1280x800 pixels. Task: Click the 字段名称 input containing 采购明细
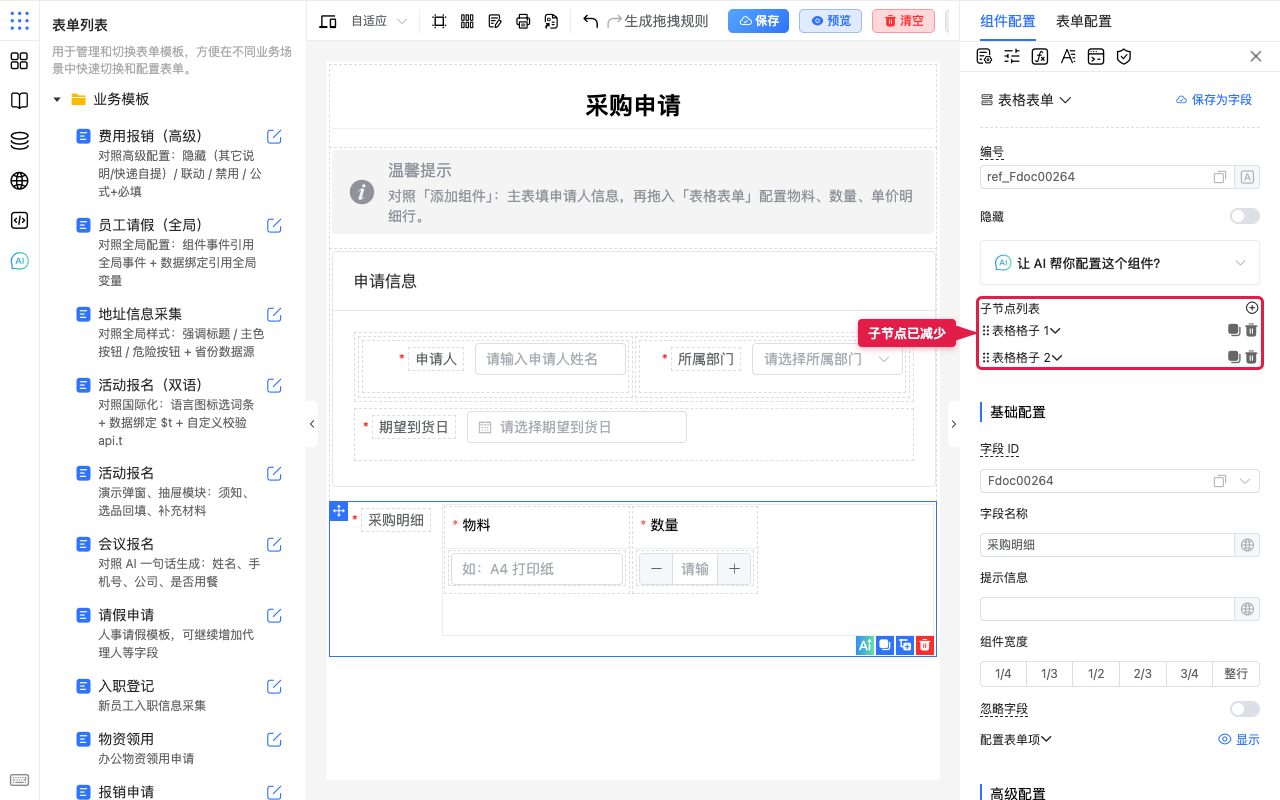click(x=1108, y=545)
